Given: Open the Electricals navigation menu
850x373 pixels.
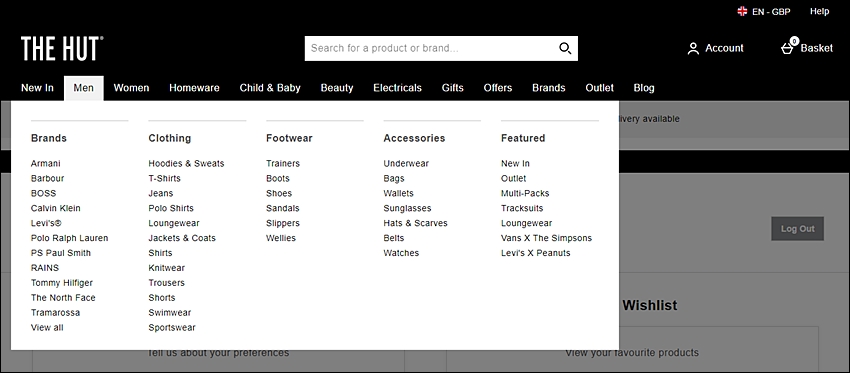Looking at the screenshot, I should click(397, 88).
